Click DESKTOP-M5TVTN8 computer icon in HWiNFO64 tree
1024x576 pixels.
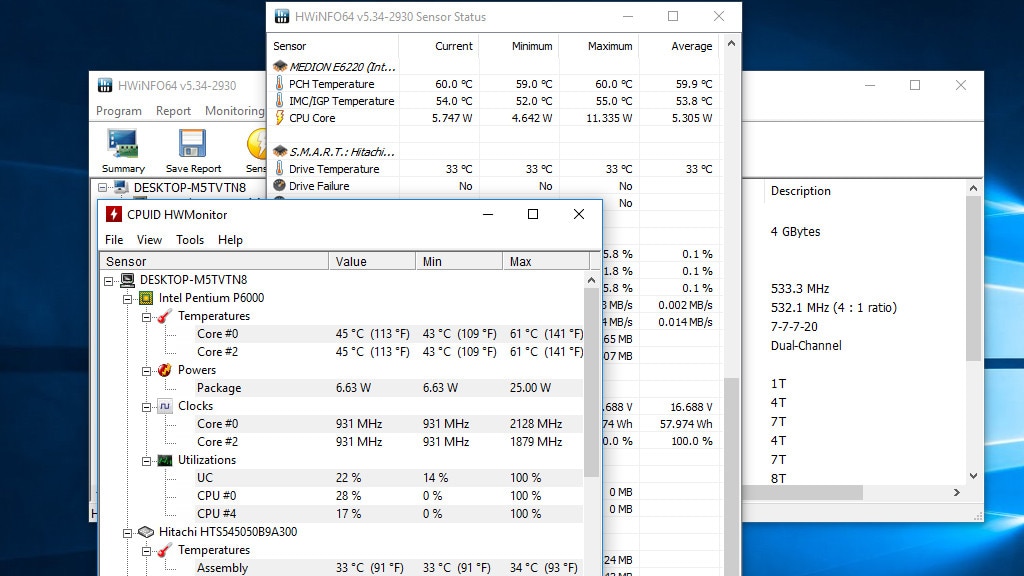[121, 187]
